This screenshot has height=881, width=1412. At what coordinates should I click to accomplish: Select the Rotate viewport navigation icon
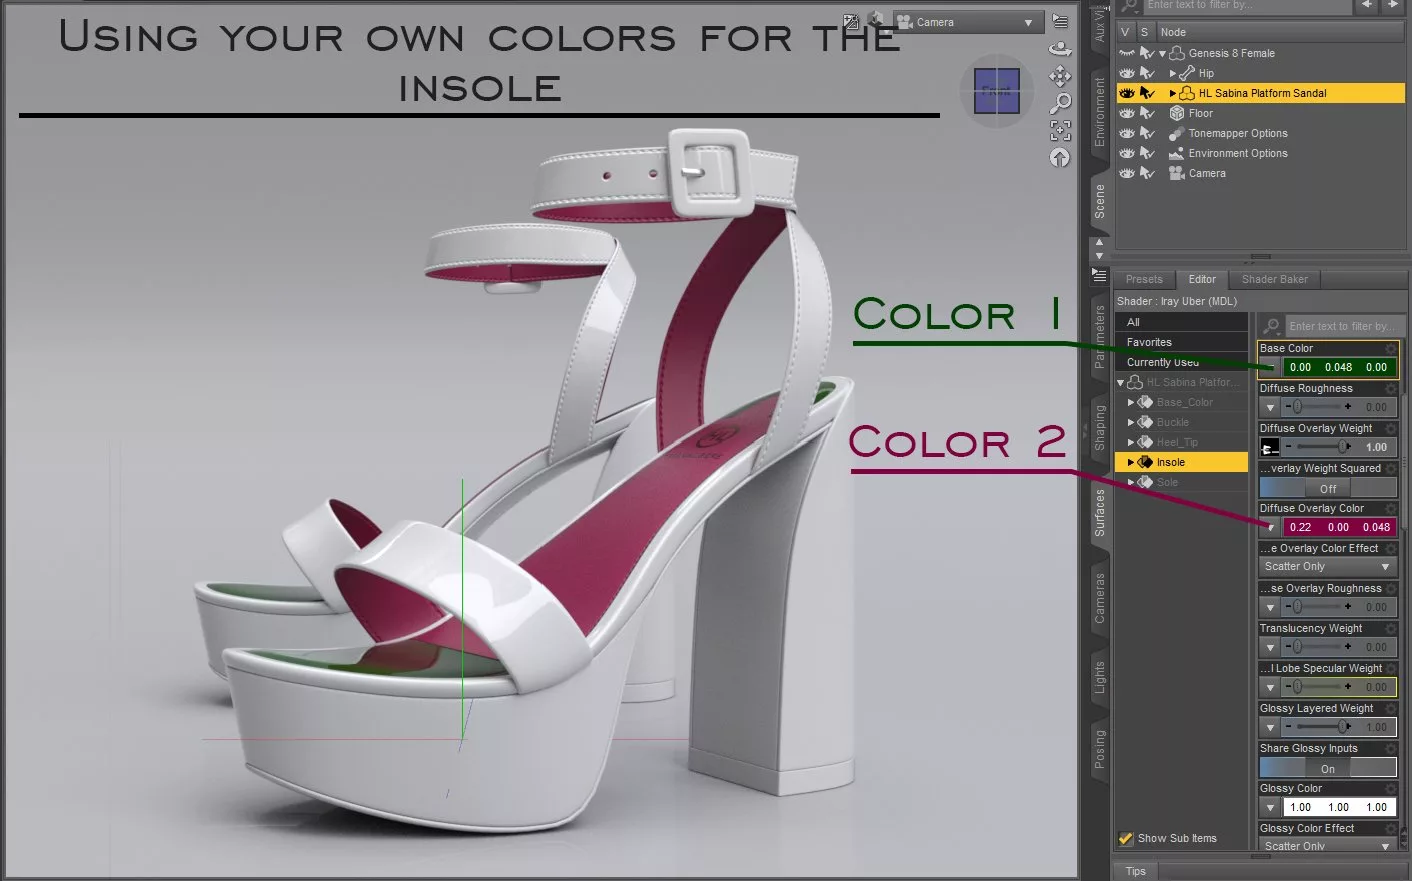[x=1060, y=48]
